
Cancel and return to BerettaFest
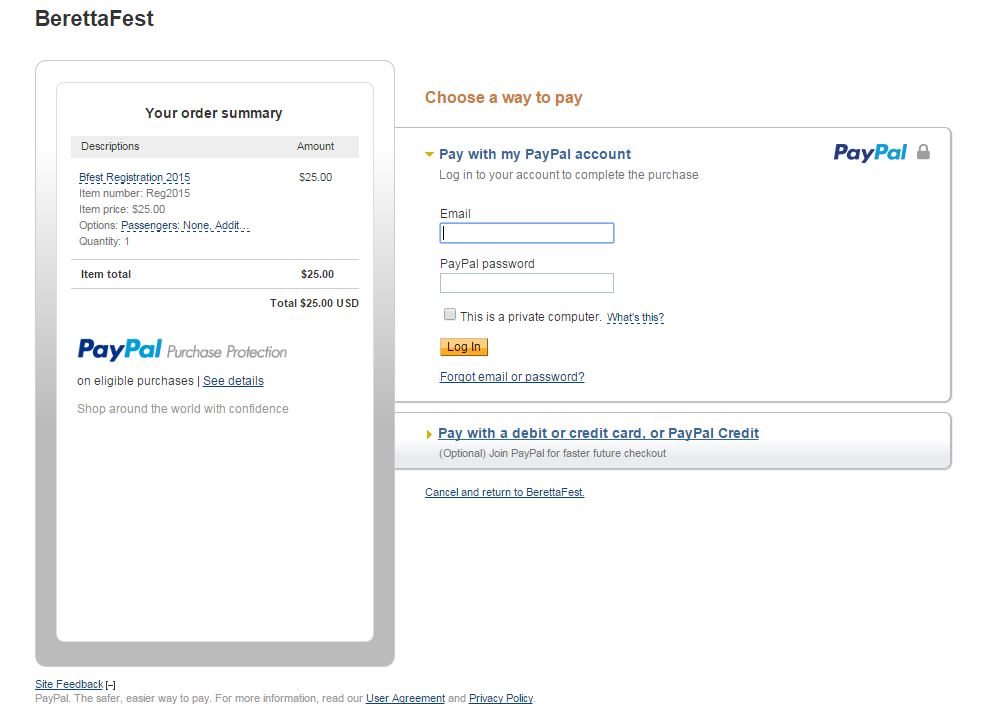click(x=504, y=492)
